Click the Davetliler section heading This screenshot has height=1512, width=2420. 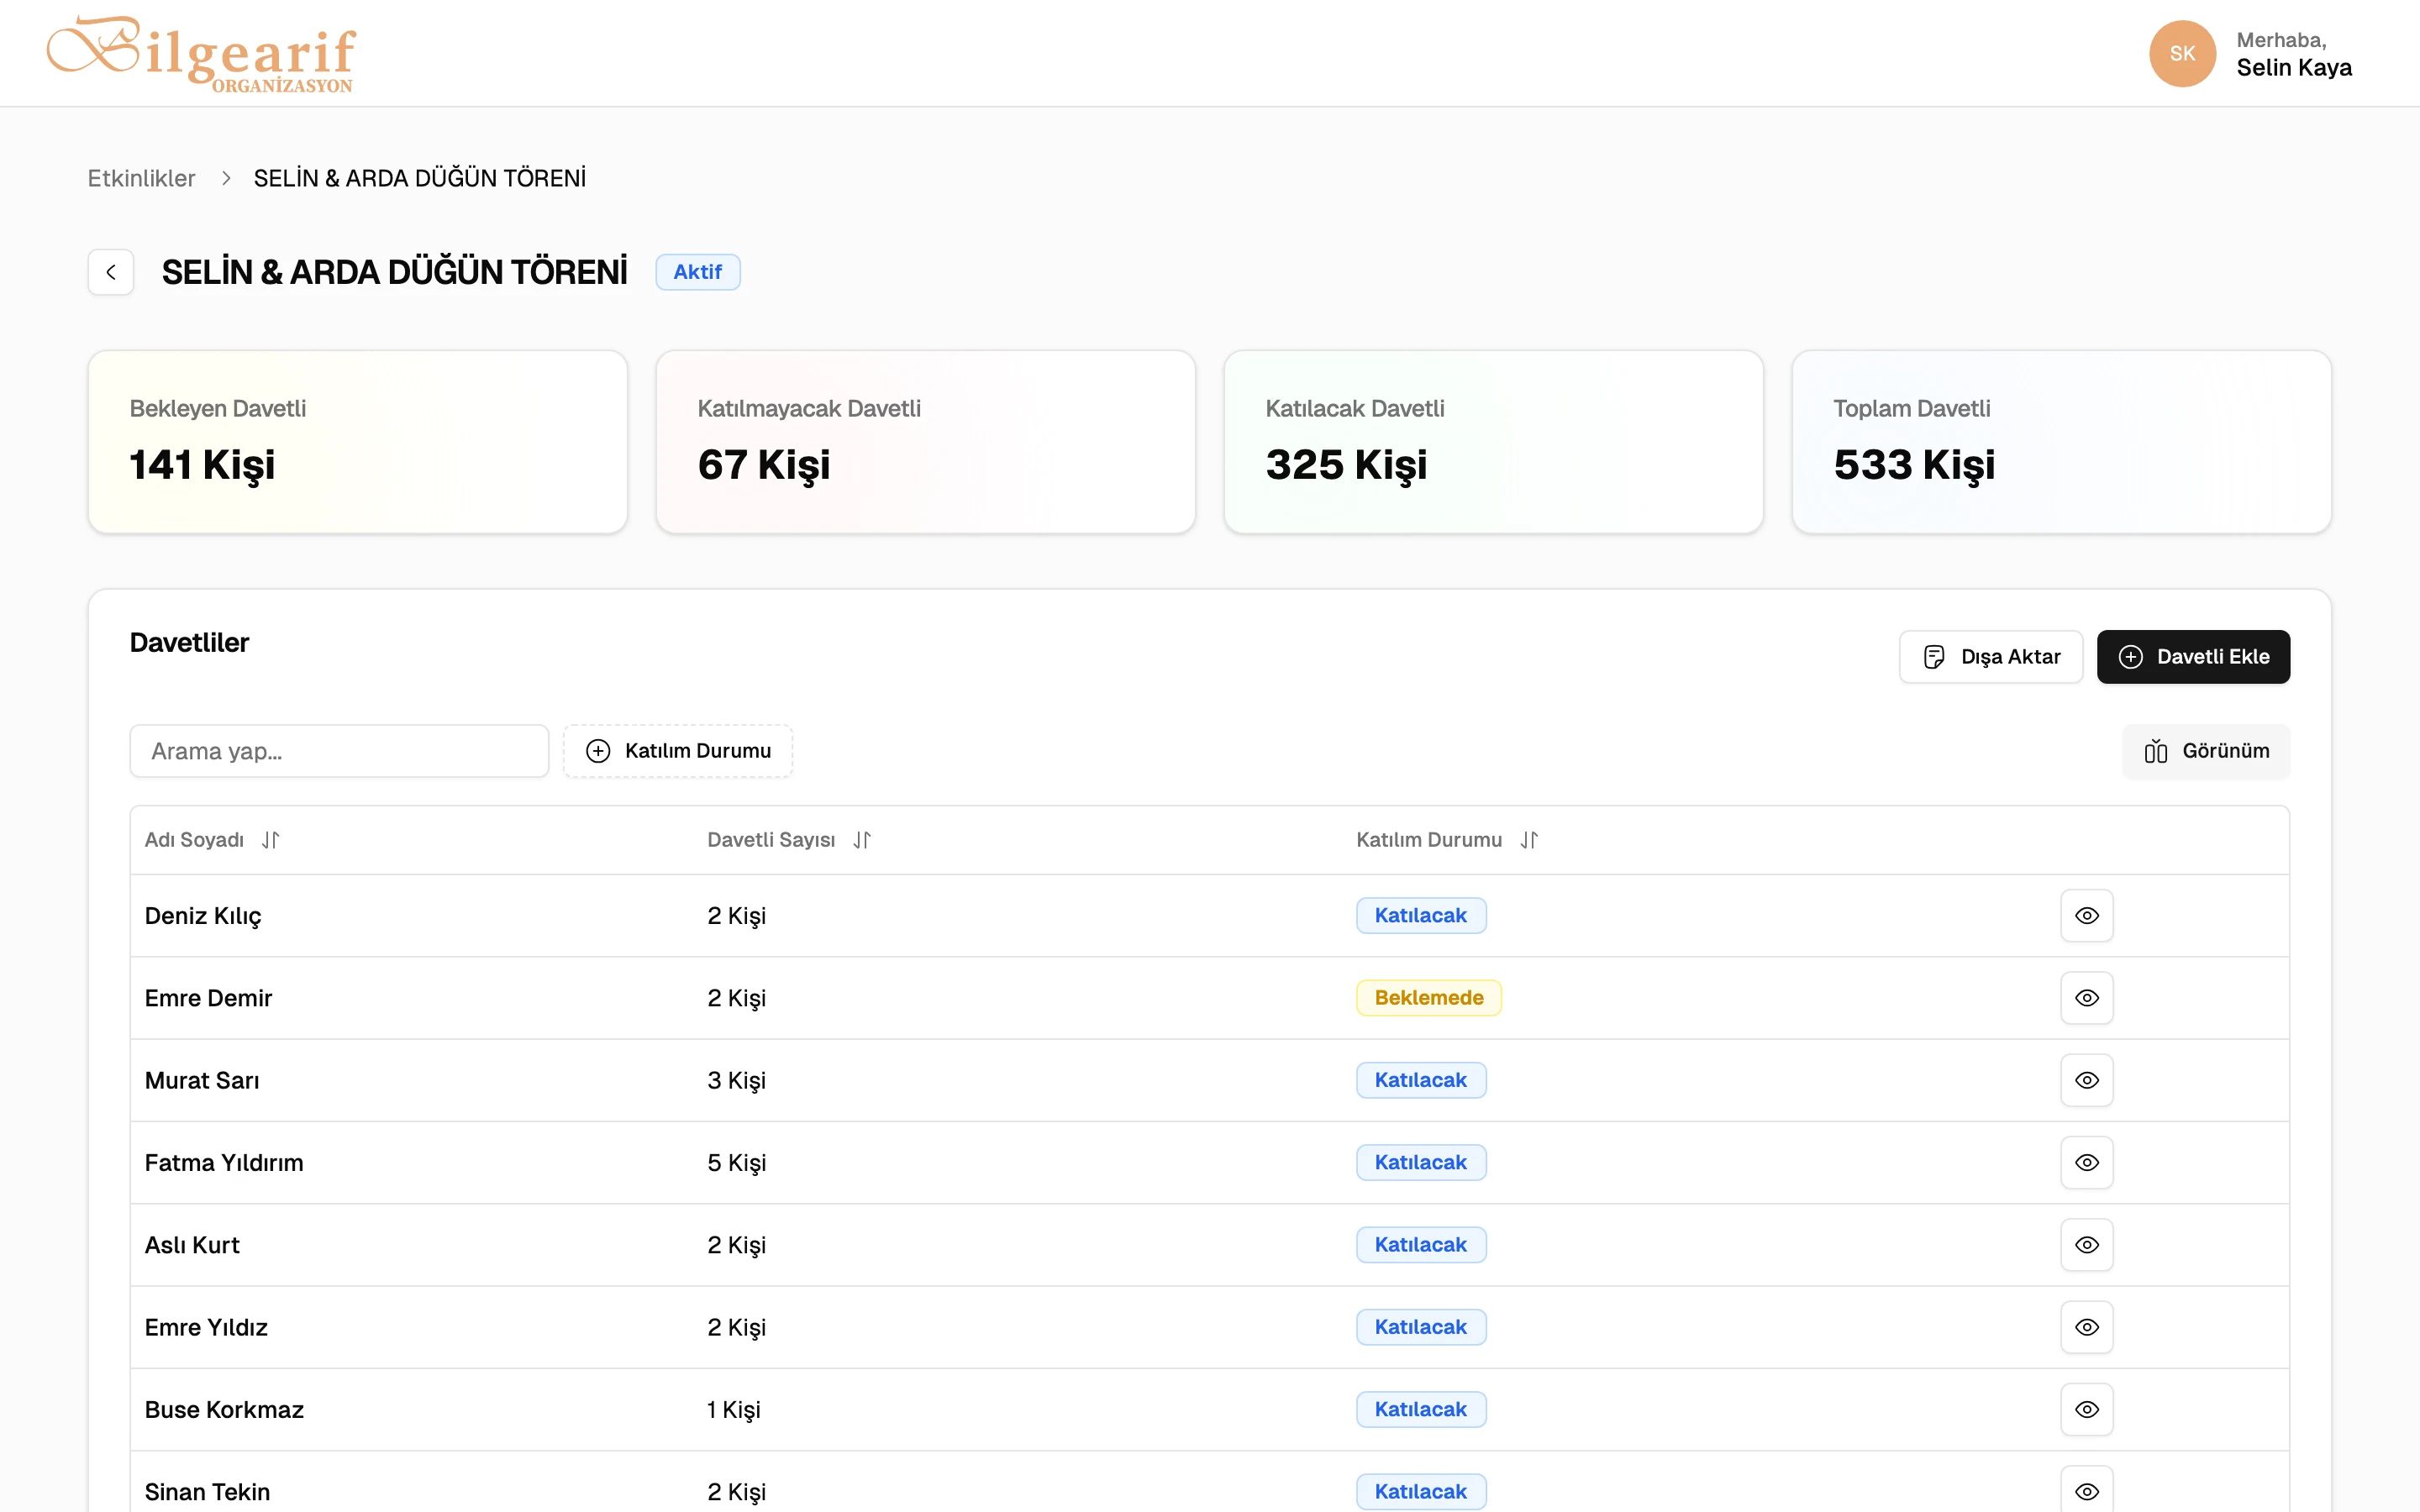click(189, 642)
